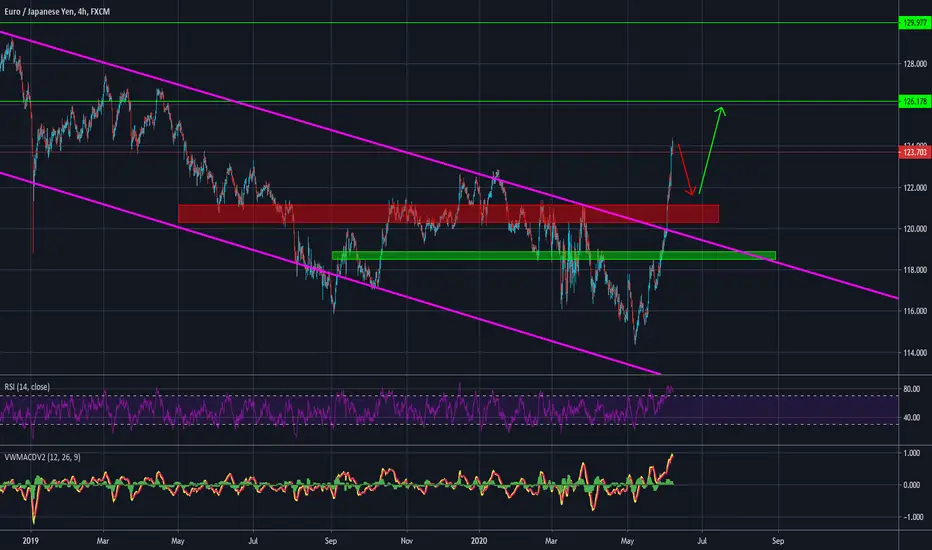Click the 114.000 price axis label
The image size is (932, 550).
[915, 353]
